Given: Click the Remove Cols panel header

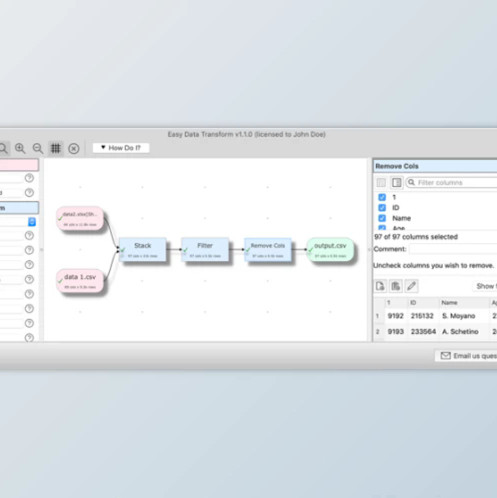Looking at the screenshot, I should [435, 166].
